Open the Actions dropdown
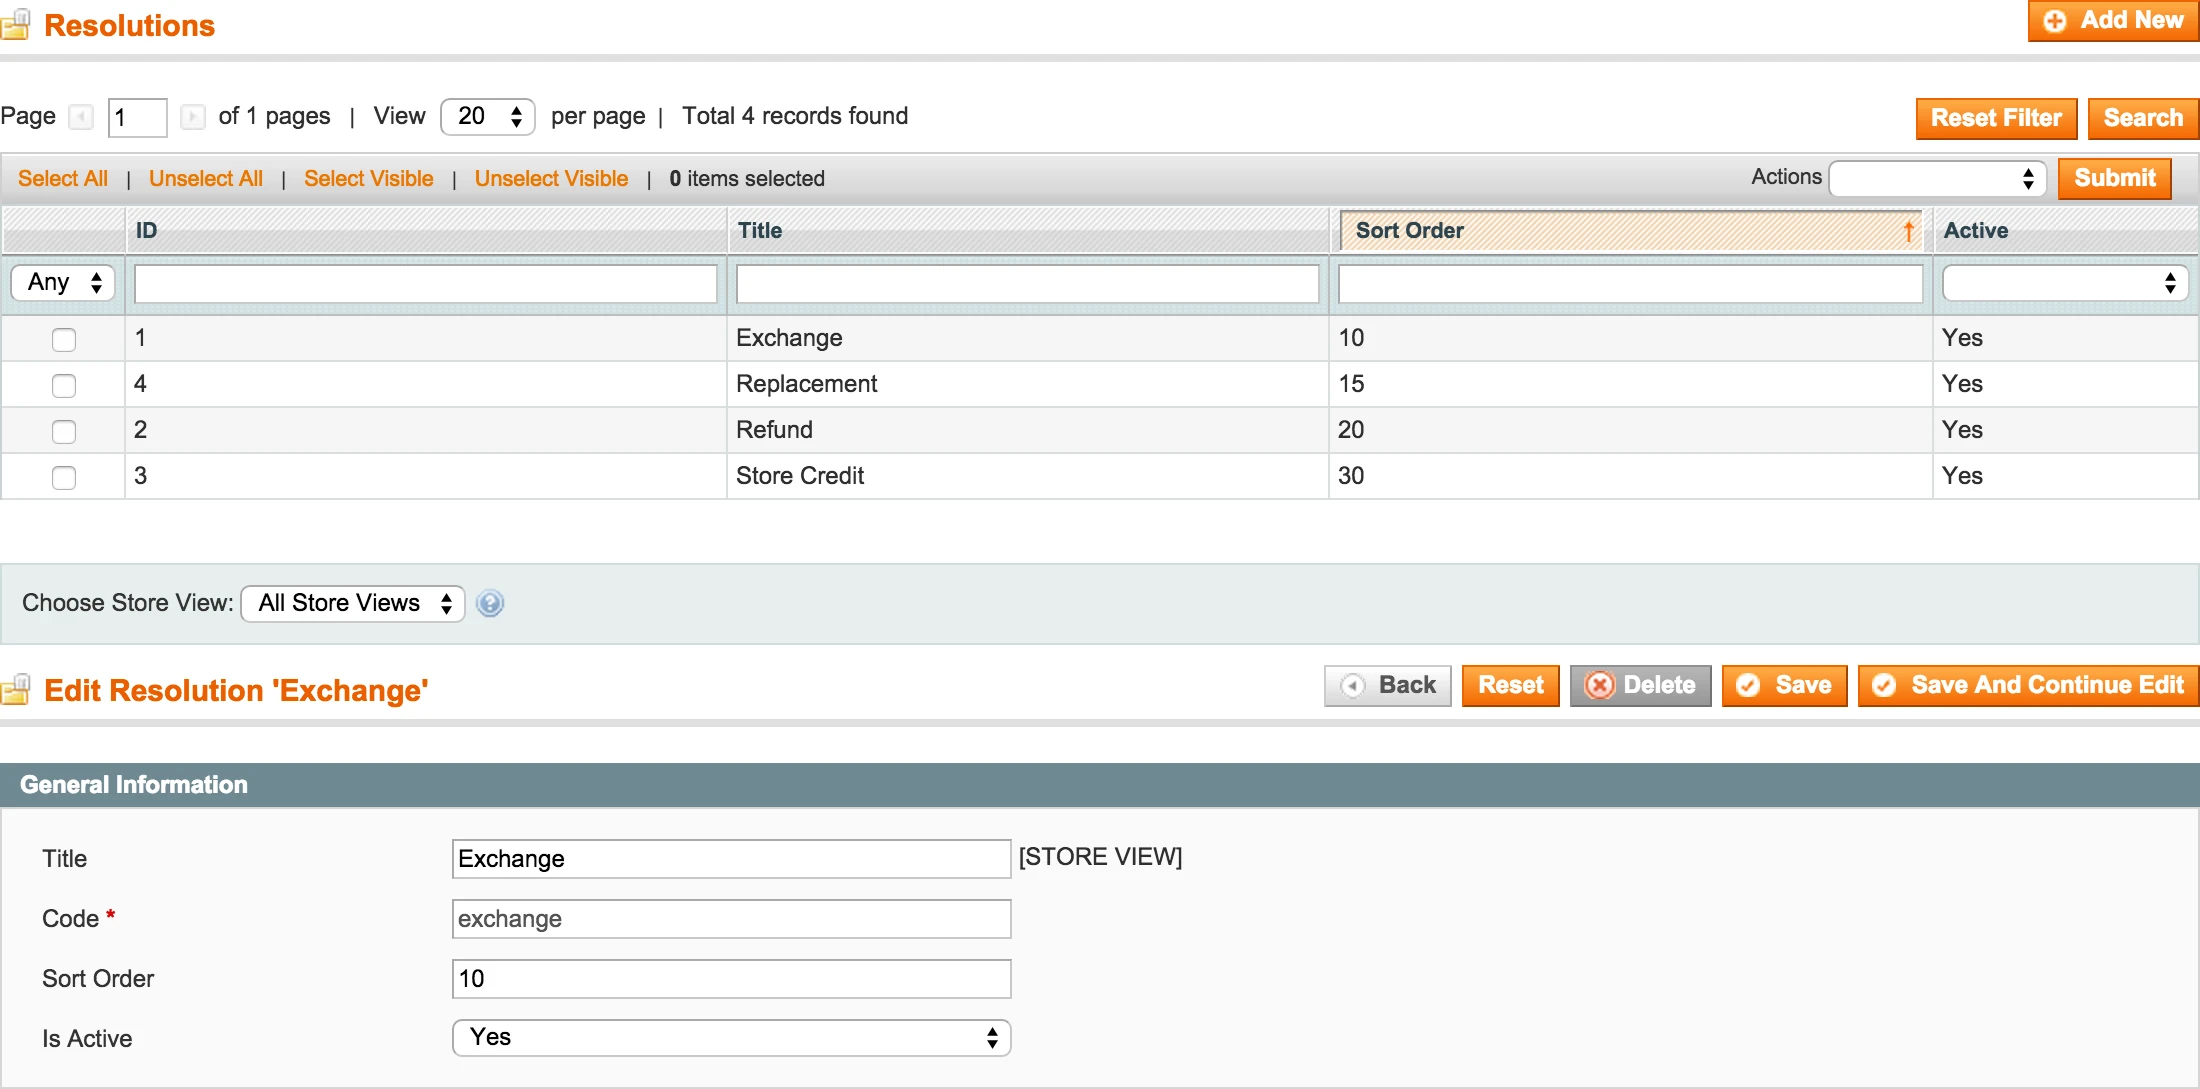Image resolution: width=2200 pixels, height=1089 pixels. [x=1937, y=178]
